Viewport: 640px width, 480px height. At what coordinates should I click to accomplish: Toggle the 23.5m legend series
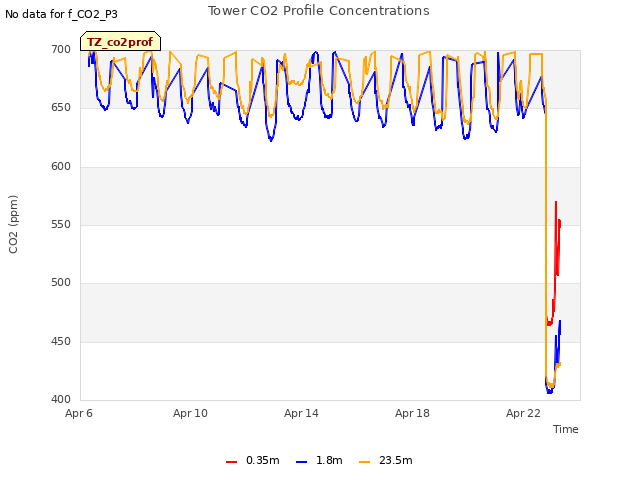coord(385,461)
